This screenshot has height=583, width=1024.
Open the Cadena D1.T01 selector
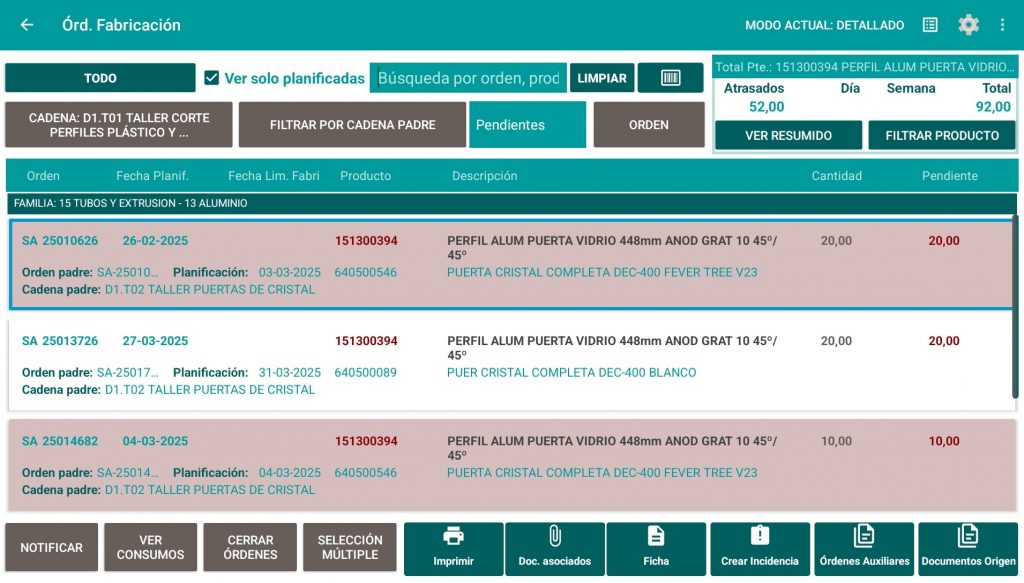click(x=119, y=125)
